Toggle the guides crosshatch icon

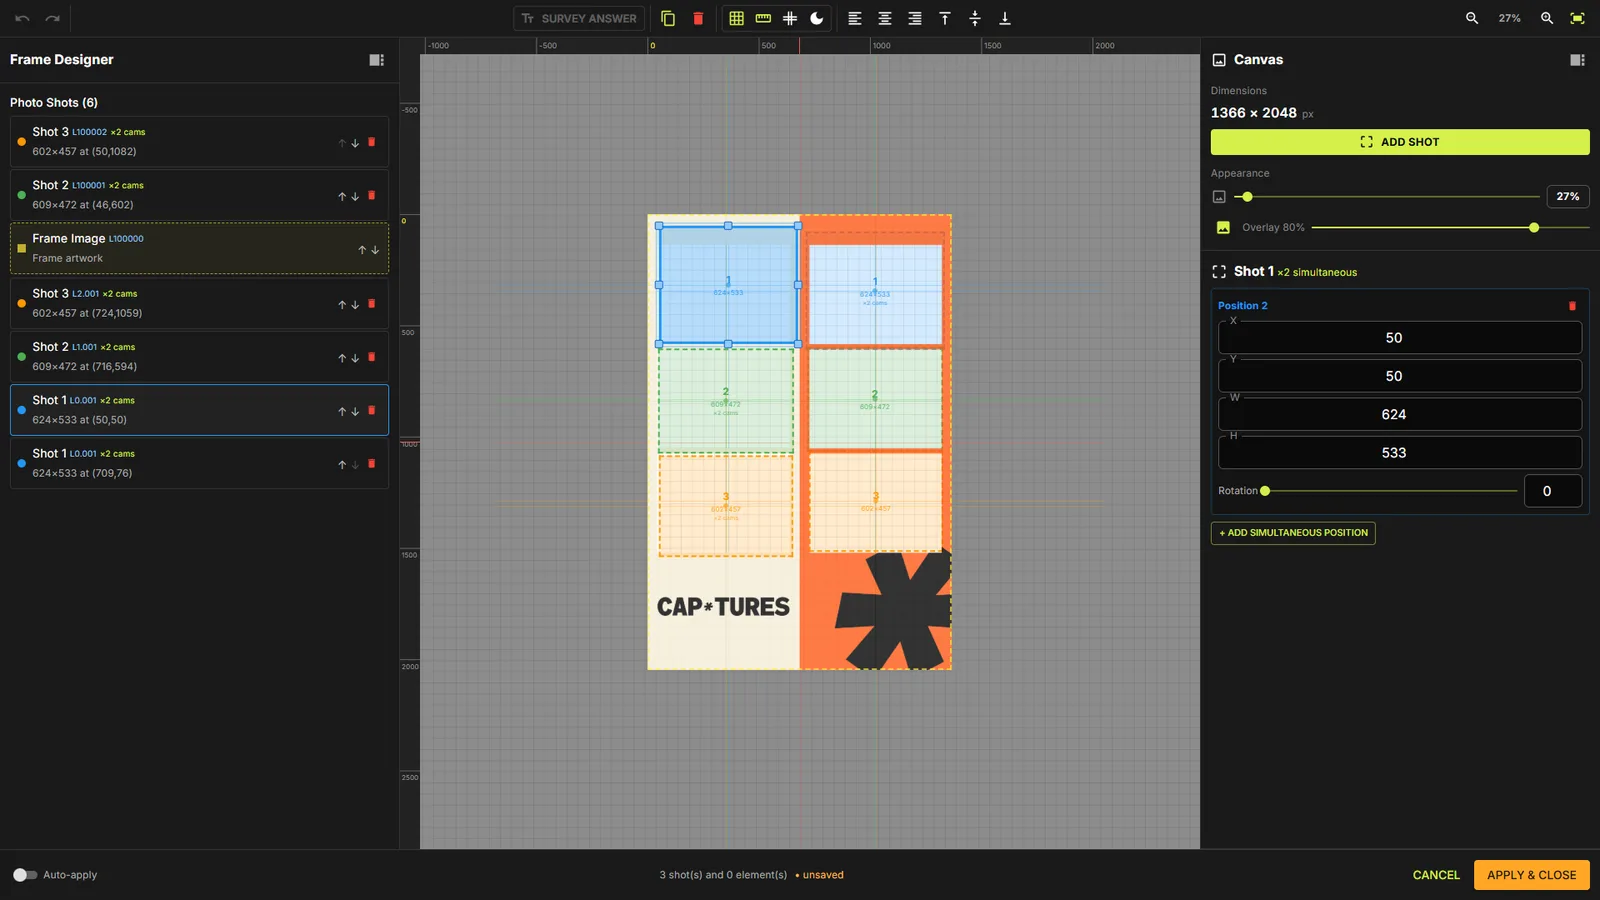(x=790, y=18)
